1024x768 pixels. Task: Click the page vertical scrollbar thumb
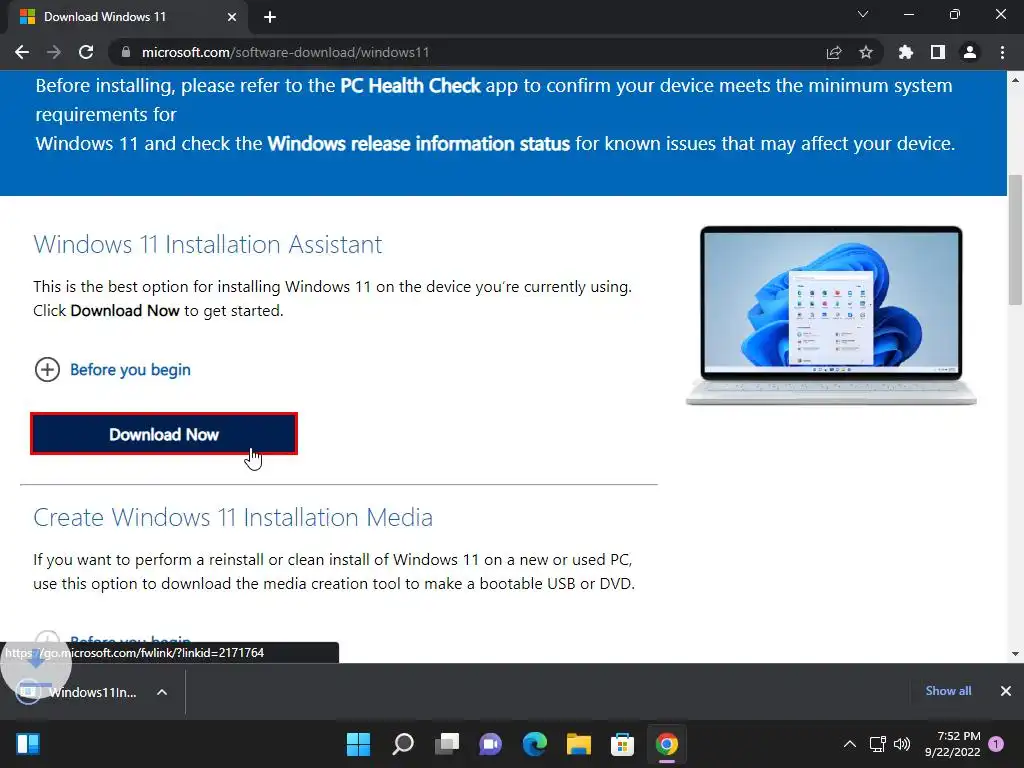[x=1015, y=240]
